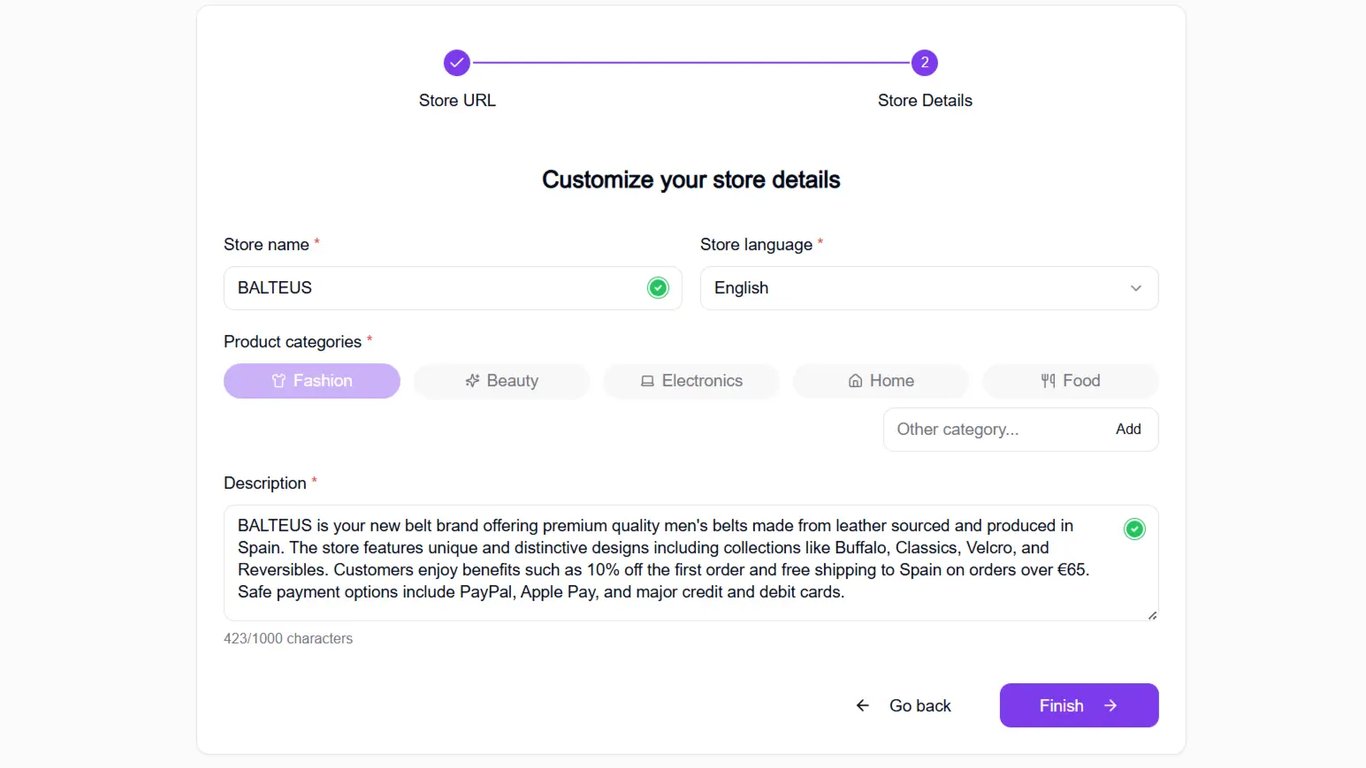Click the step 2 Store Details circle
Image resolution: width=1366 pixels, height=768 pixels.
click(924, 63)
